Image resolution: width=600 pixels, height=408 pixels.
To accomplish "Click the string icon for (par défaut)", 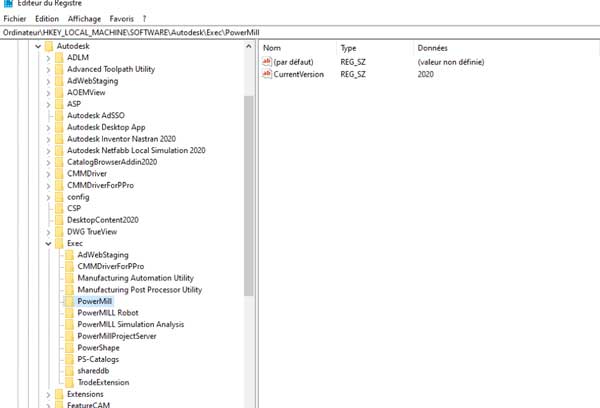I will [266, 62].
